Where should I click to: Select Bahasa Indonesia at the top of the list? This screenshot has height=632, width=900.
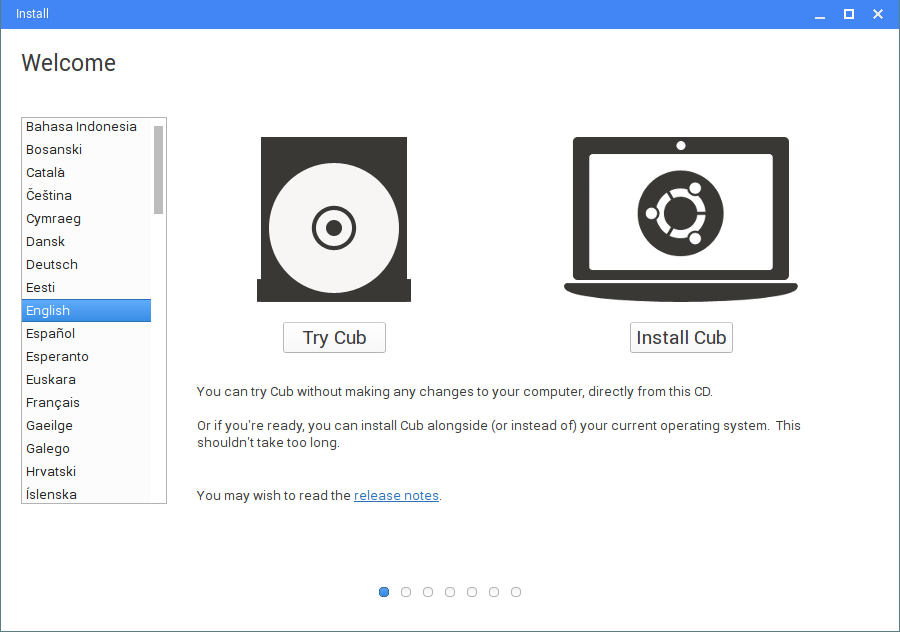86,126
